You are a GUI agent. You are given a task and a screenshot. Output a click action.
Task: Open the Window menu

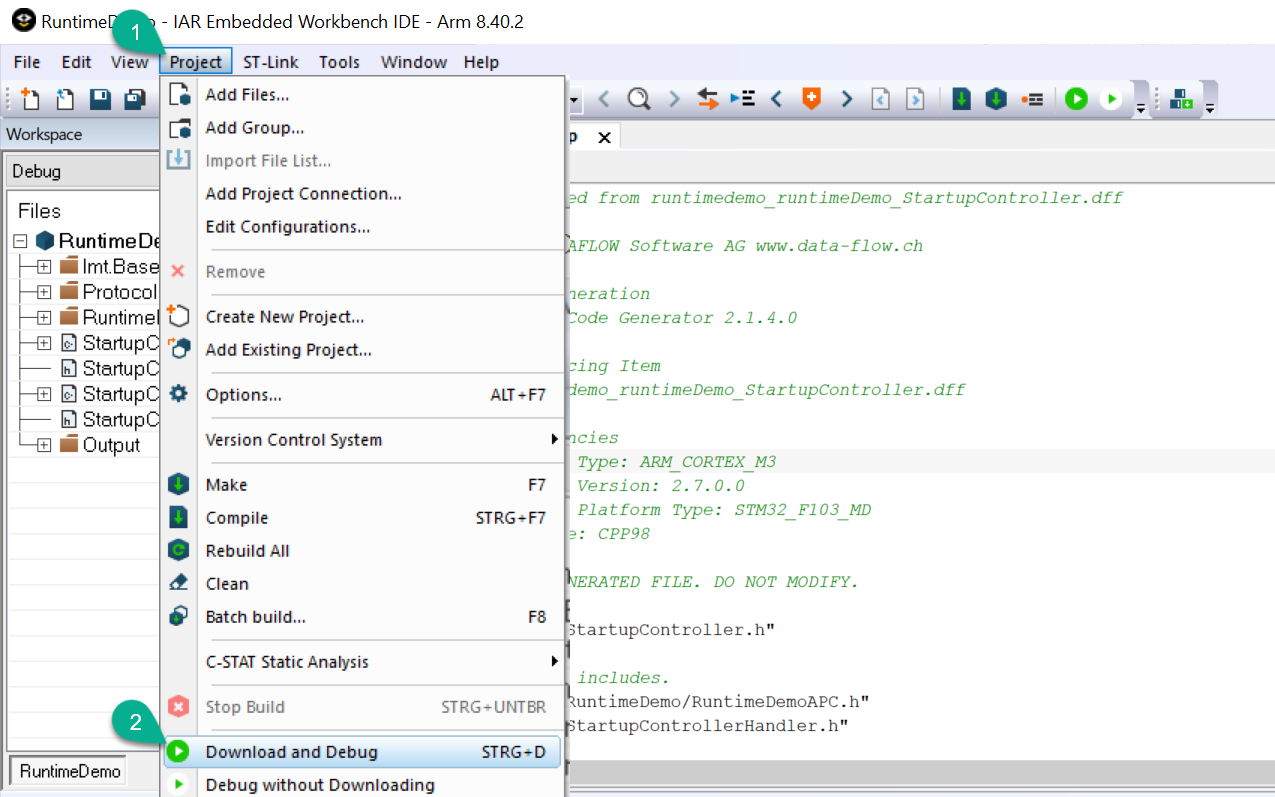point(414,62)
